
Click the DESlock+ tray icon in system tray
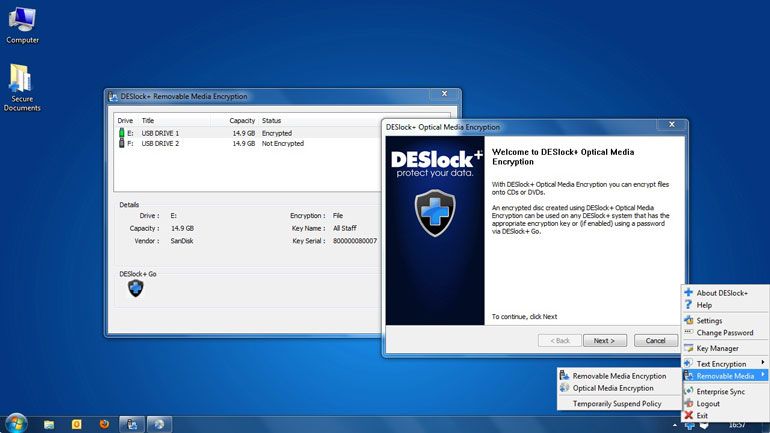pos(689,424)
